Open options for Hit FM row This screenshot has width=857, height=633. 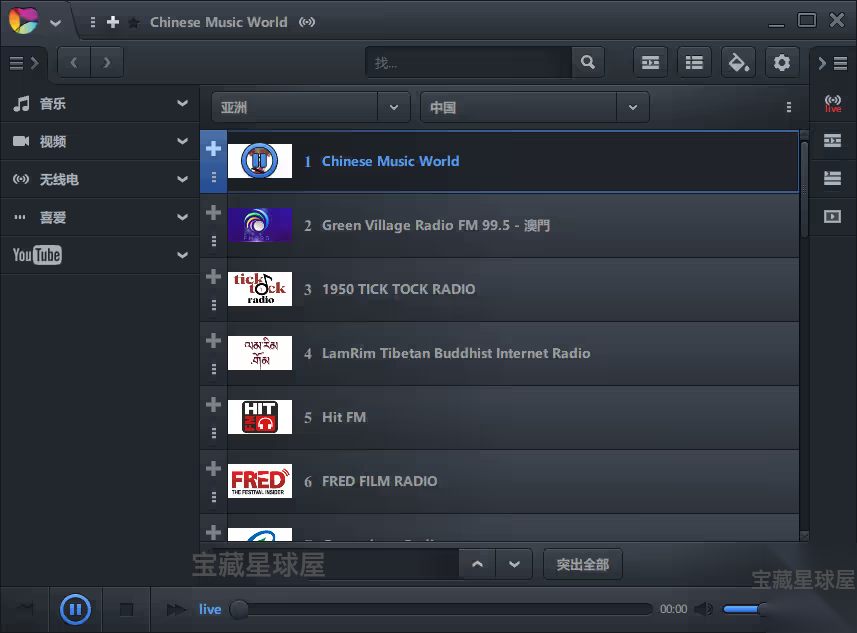coord(214,433)
